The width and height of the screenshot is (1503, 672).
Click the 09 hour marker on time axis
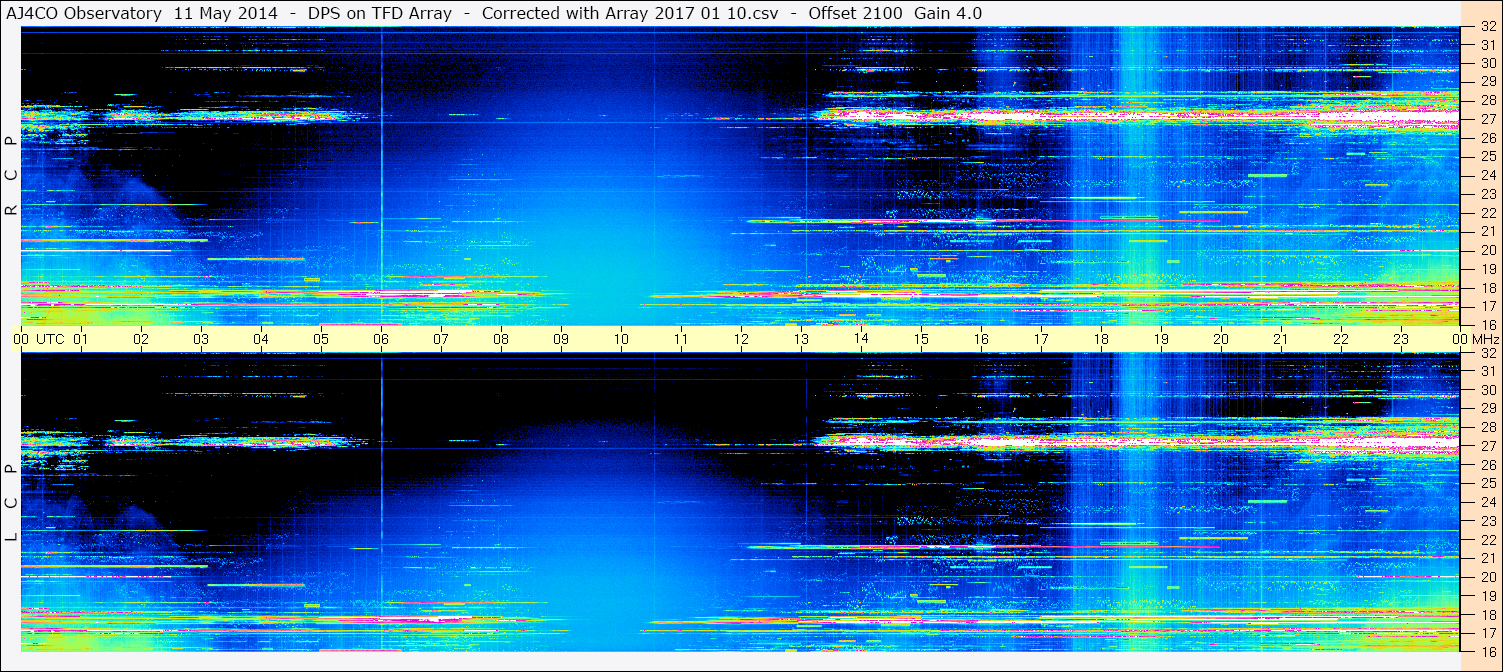(561, 339)
